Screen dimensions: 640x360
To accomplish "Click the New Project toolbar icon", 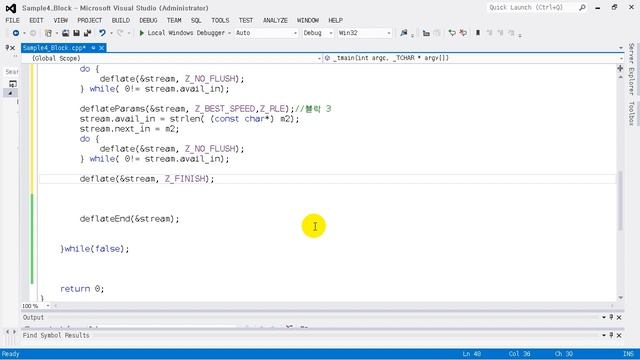I will (48, 33).
